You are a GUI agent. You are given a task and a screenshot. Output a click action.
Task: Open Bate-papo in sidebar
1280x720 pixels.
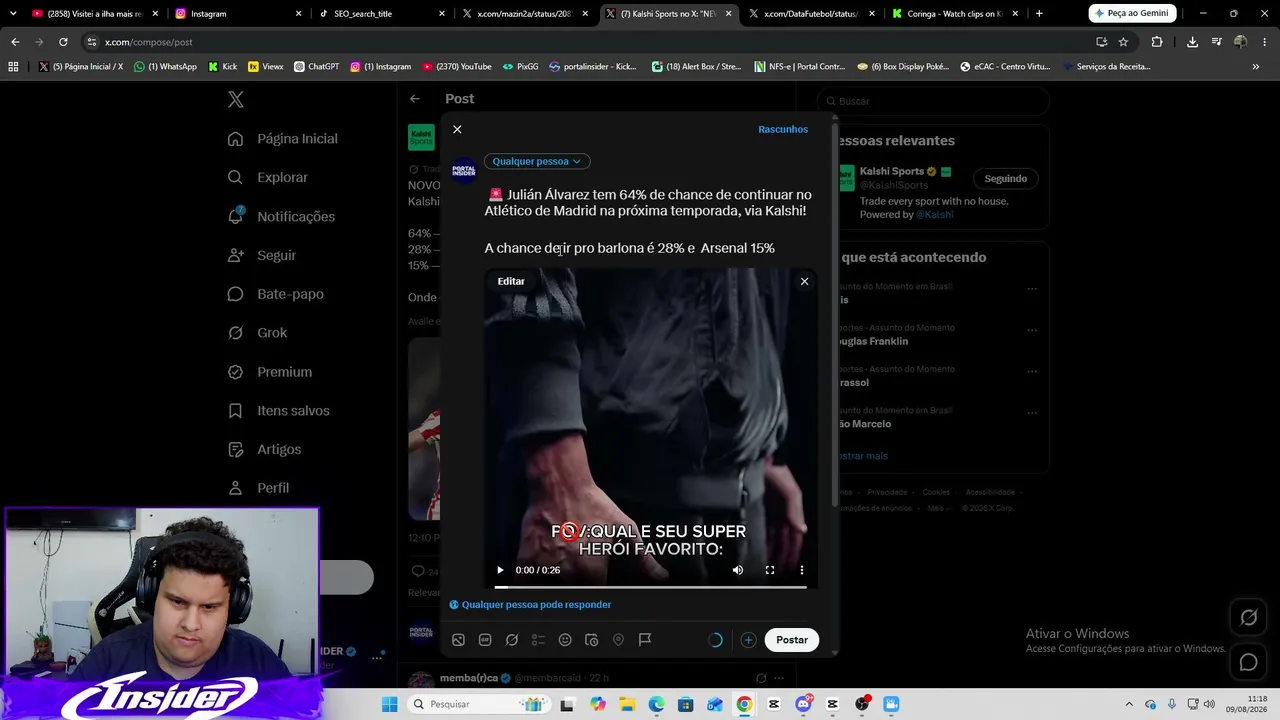275,294
